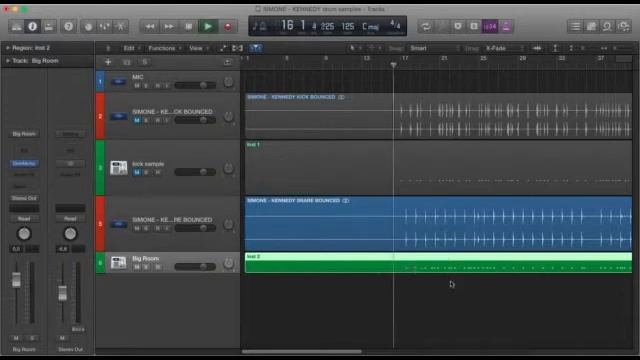Solo the kick sample track
The image size is (640, 360).
click(x=146, y=172)
